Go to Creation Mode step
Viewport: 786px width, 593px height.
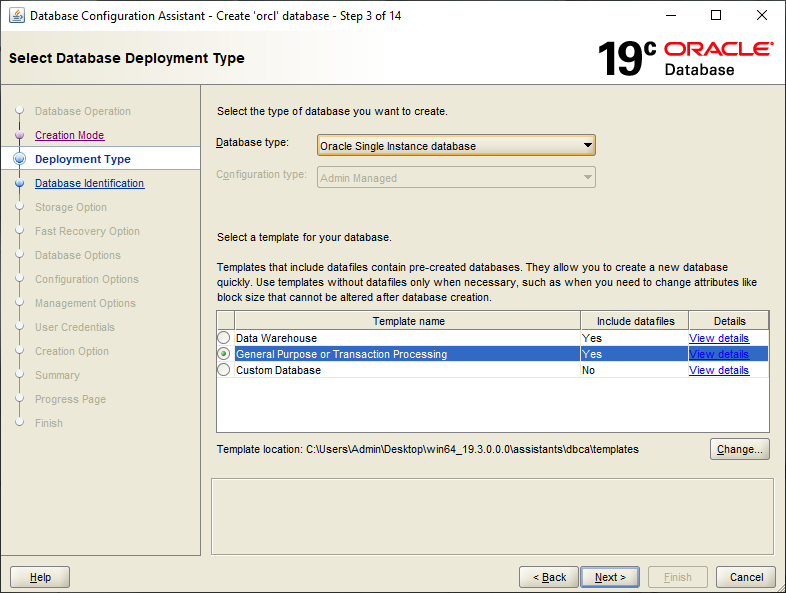69,135
